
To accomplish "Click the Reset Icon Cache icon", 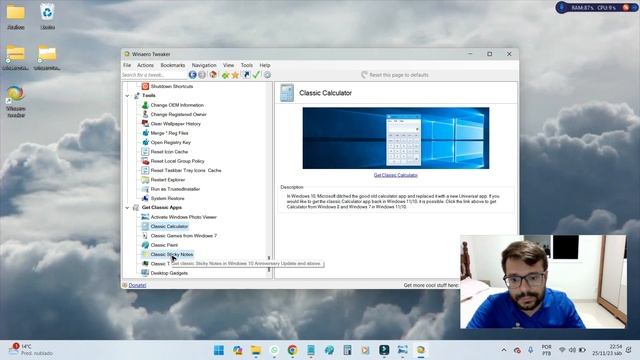I will tap(145, 151).
